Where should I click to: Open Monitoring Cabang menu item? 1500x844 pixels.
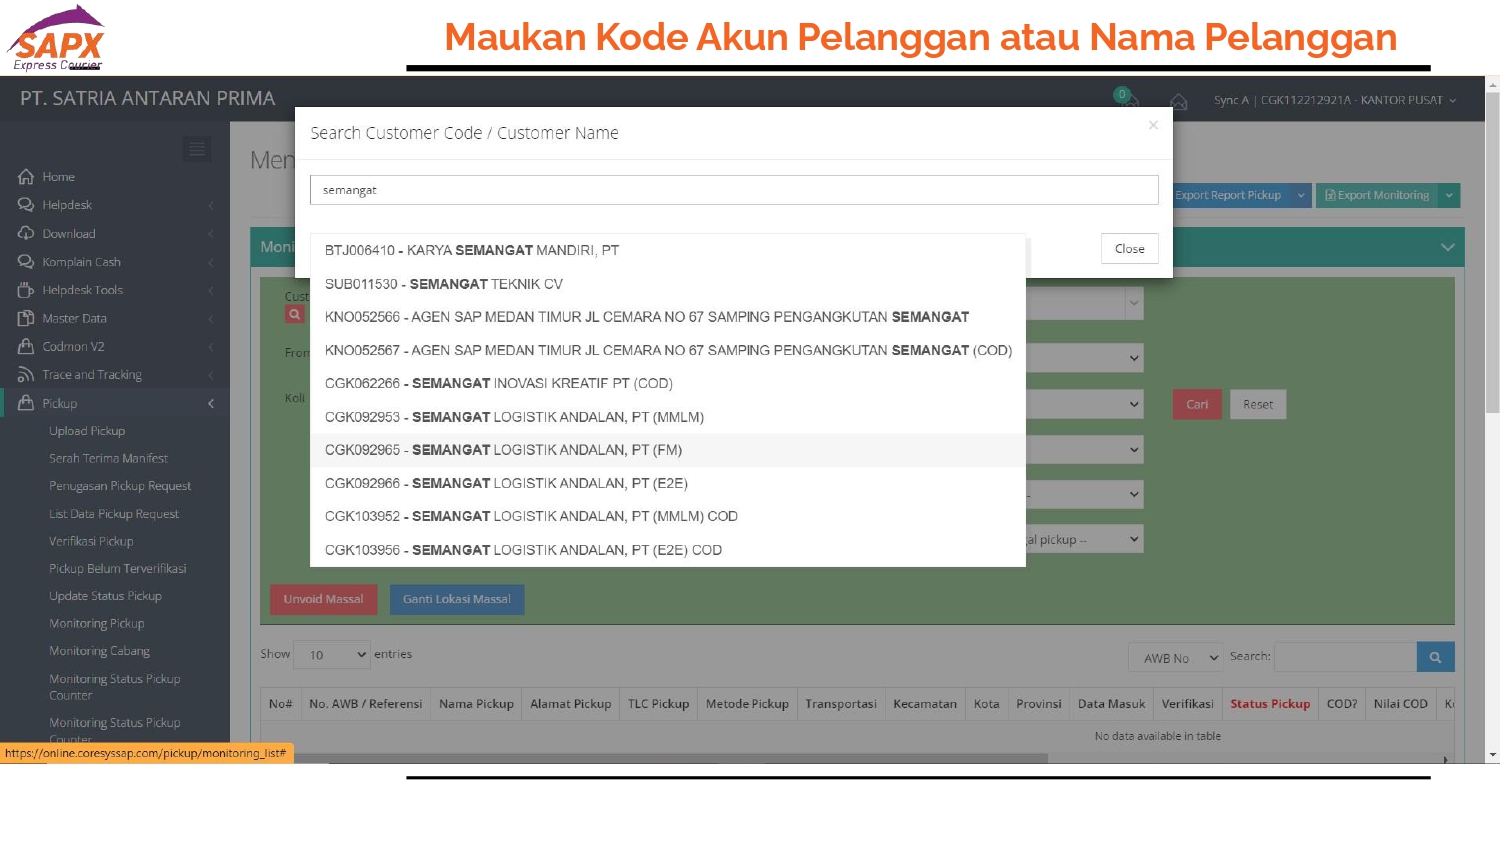click(100, 651)
